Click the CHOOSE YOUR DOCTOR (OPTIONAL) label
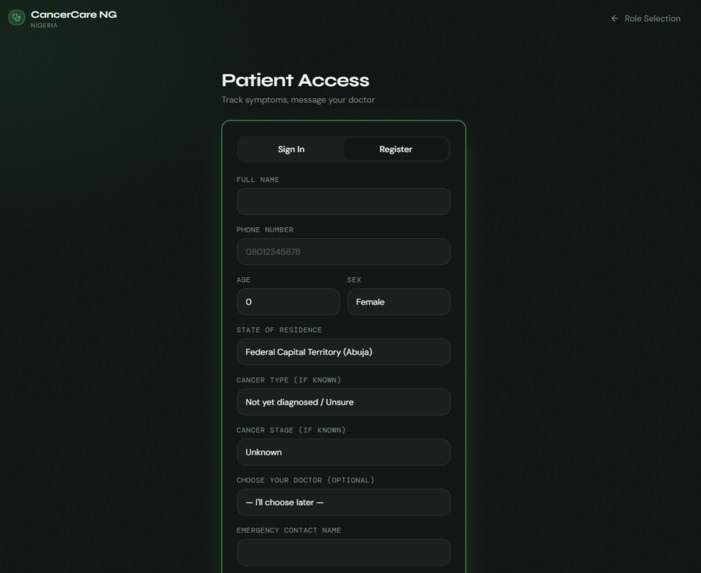The image size is (701, 573). [x=305, y=480]
